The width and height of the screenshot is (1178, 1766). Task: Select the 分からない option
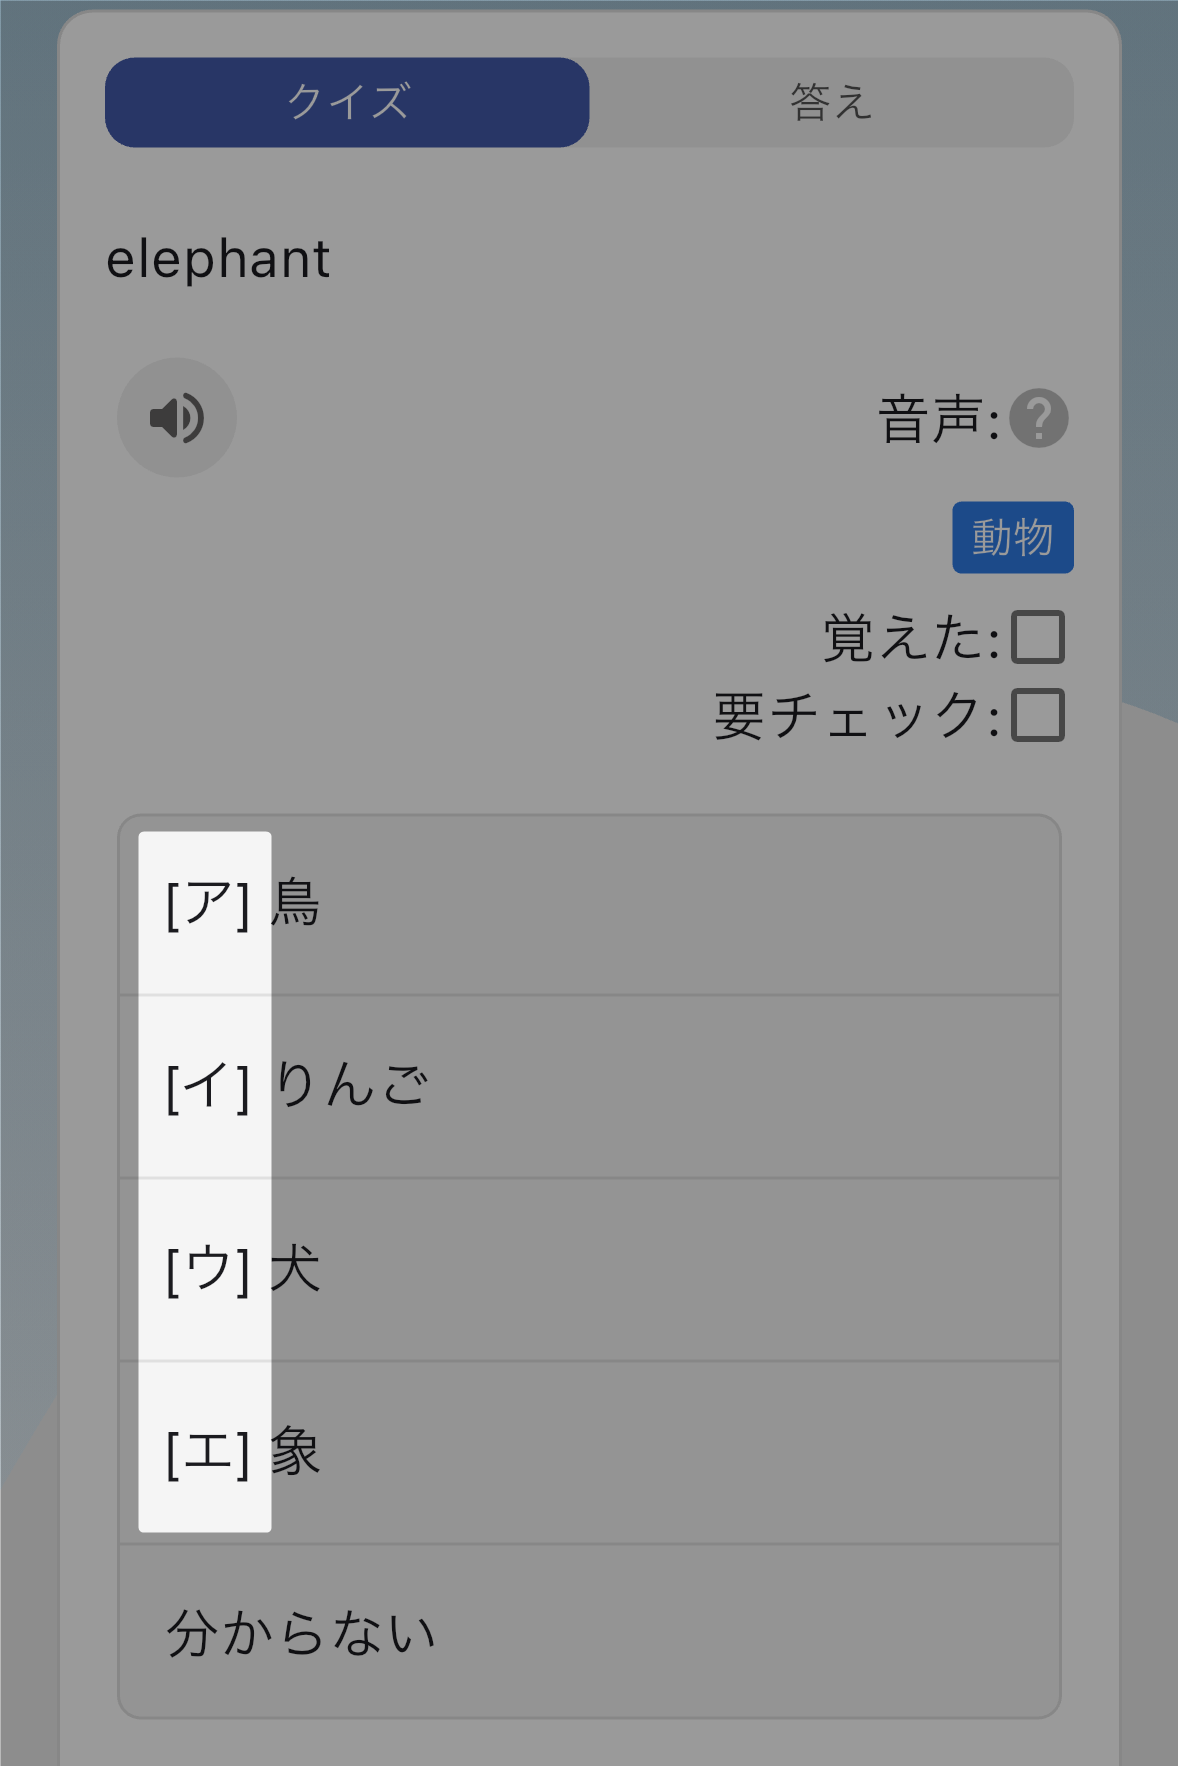[590, 1632]
